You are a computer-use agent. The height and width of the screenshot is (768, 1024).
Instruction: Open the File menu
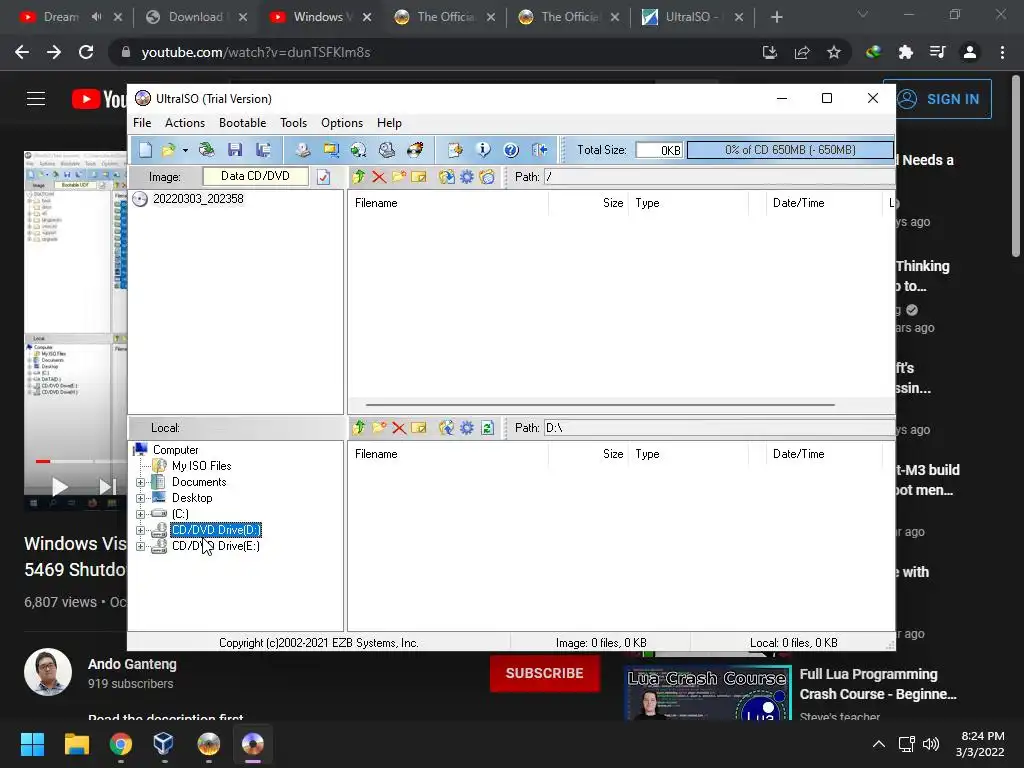[142, 123]
